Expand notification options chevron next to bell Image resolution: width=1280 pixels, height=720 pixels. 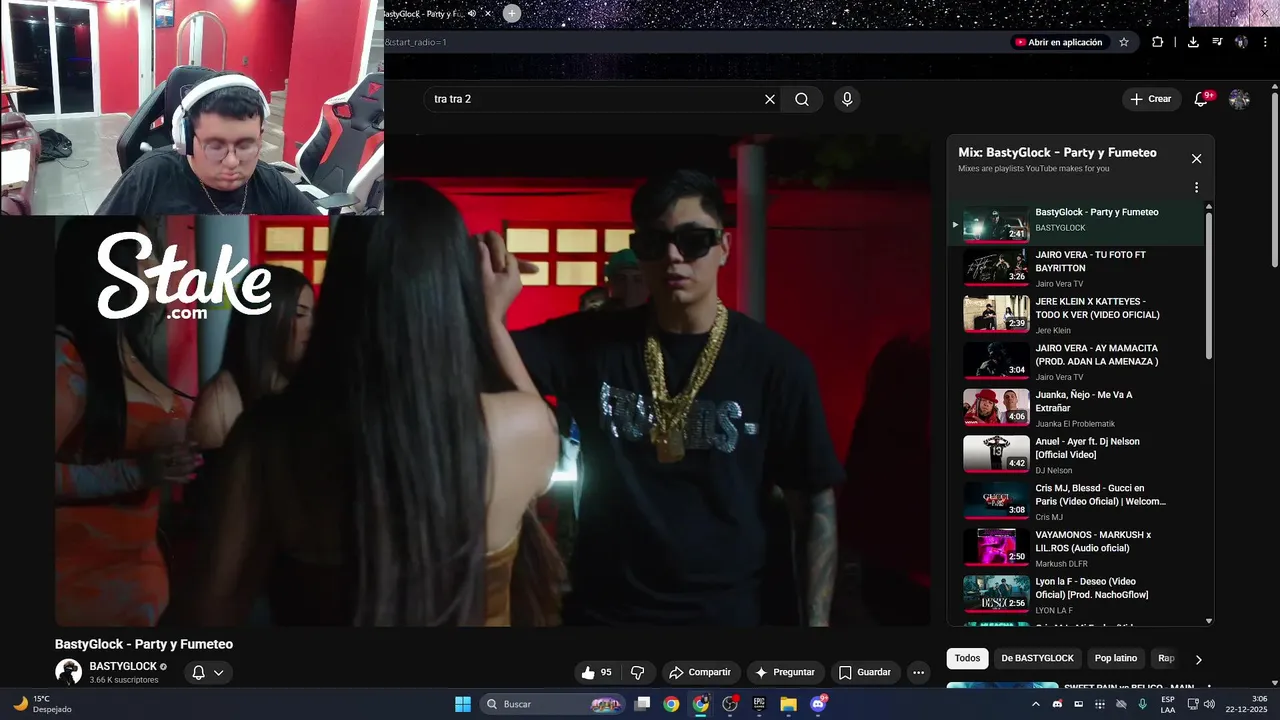point(218,672)
